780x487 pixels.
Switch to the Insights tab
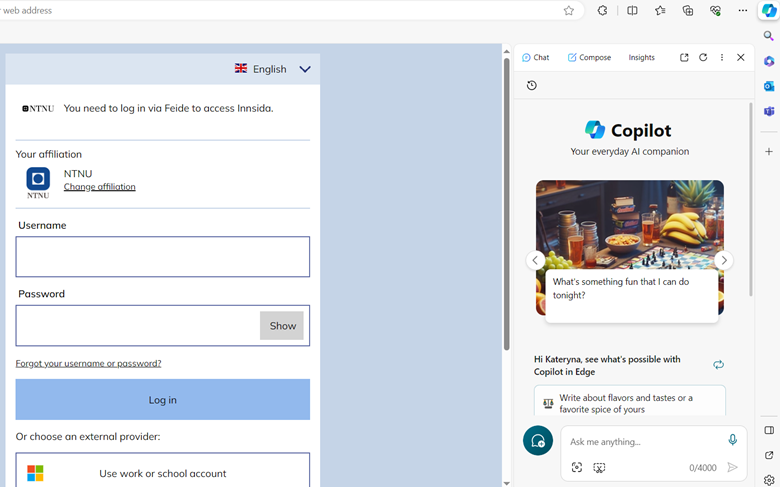[641, 58]
